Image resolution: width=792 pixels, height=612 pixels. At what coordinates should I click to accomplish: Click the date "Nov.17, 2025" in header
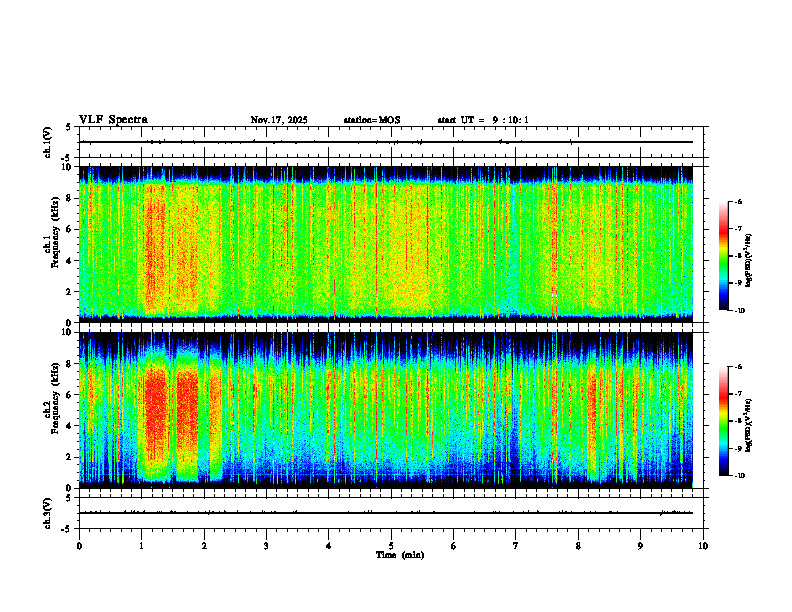point(279,120)
